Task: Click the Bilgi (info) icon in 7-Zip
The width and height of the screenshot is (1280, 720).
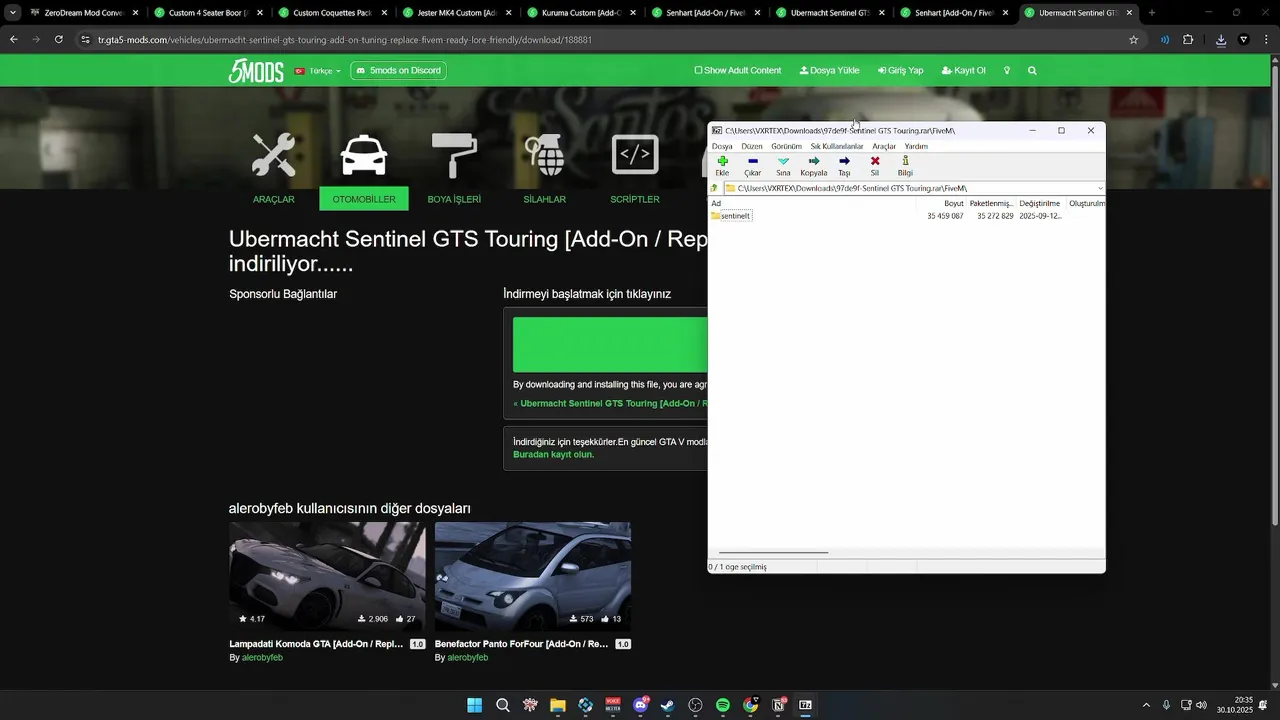Action: click(905, 161)
